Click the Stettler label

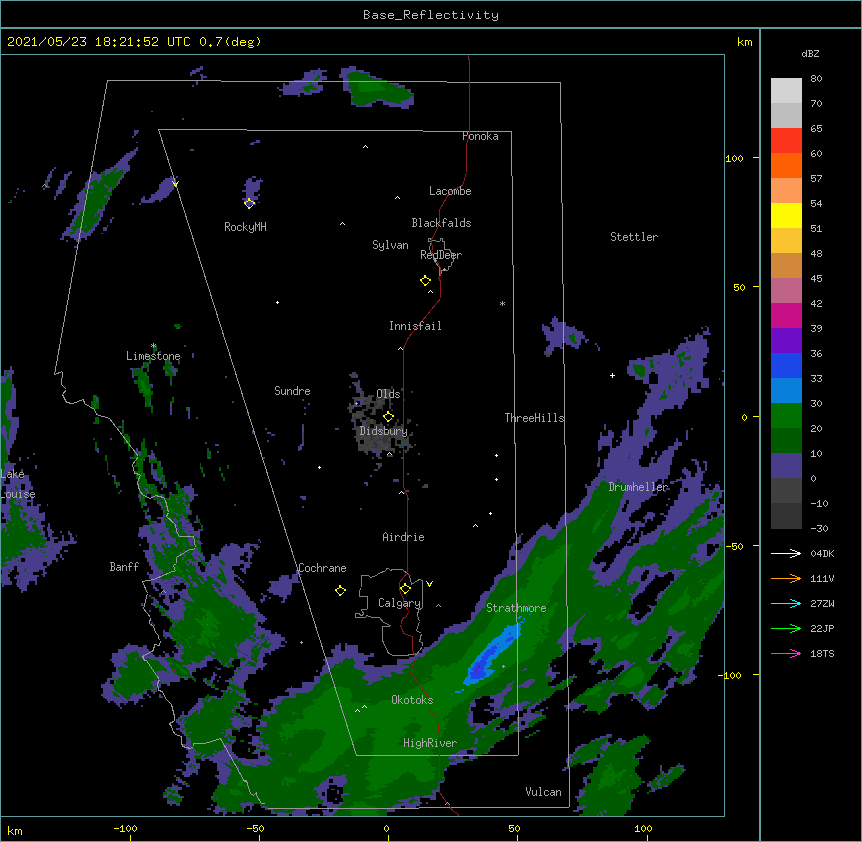(x=634, y=237)
